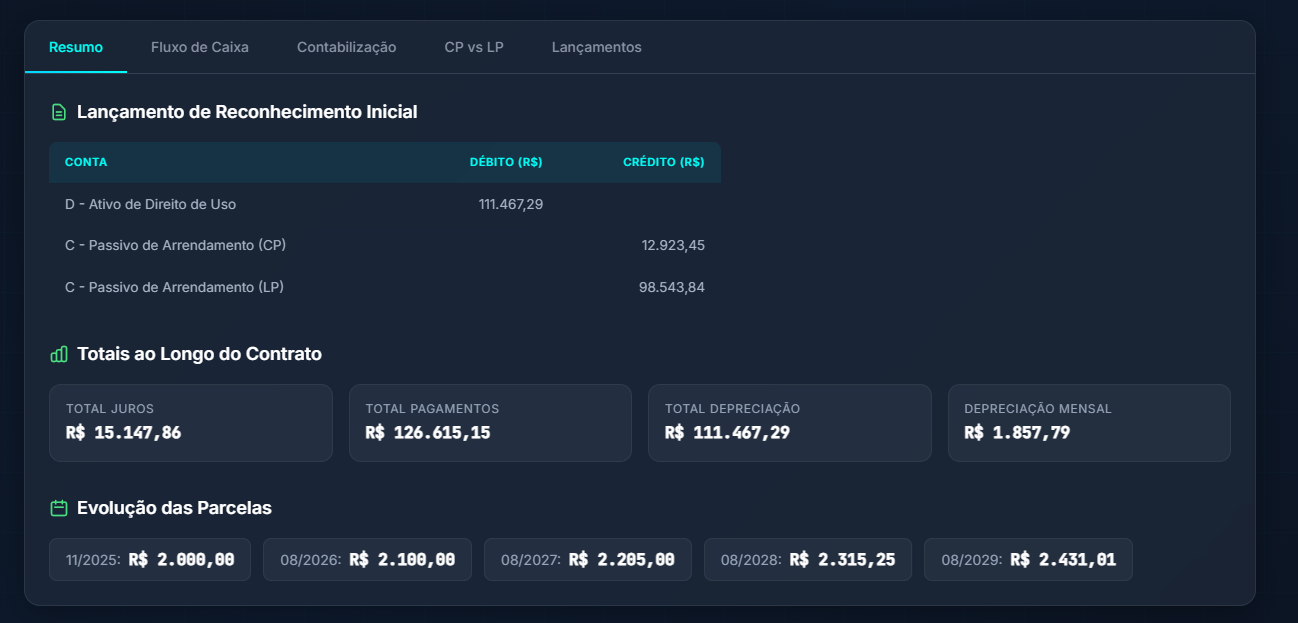Screen dimensions: 1298x623
Task: Click the 11/2025 installment chip
Action: [150, 560]
